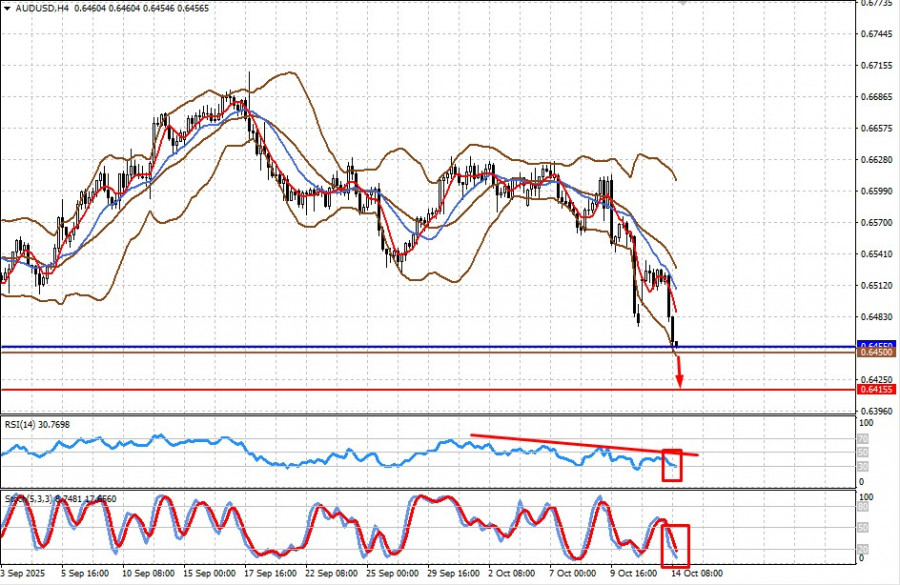Image resolution: width=900 pixels, height=585 pixels.
Task: Click the 3 Sep 2025 date label
Action: [22, 573]
